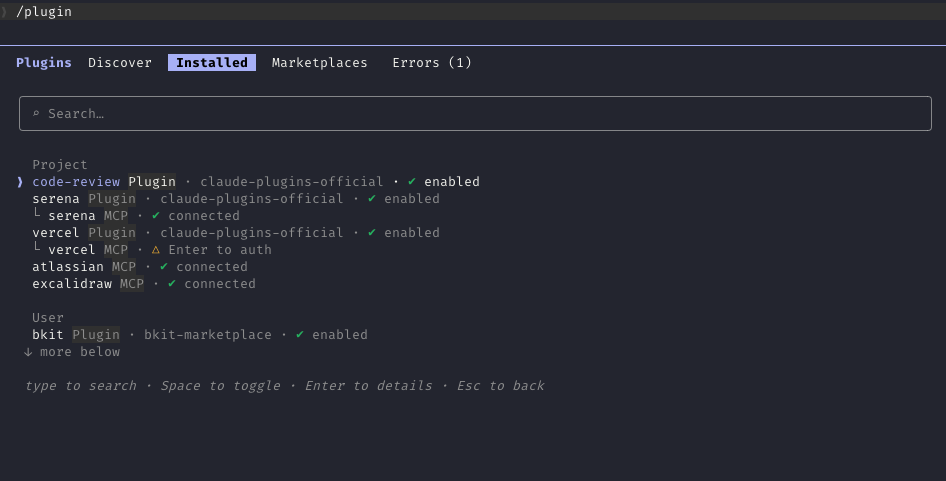
Task: Click the Plugins heading label
Action: [x=43, y=63]
